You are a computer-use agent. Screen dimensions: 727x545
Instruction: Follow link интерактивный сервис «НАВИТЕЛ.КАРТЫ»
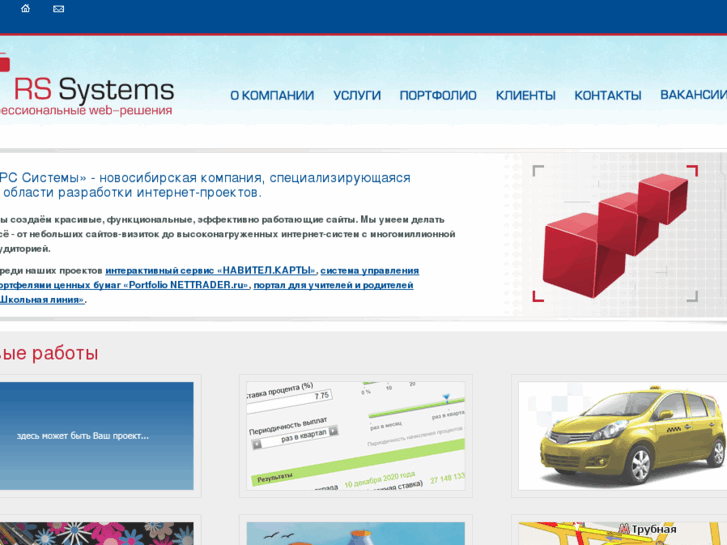click(211, 270)
